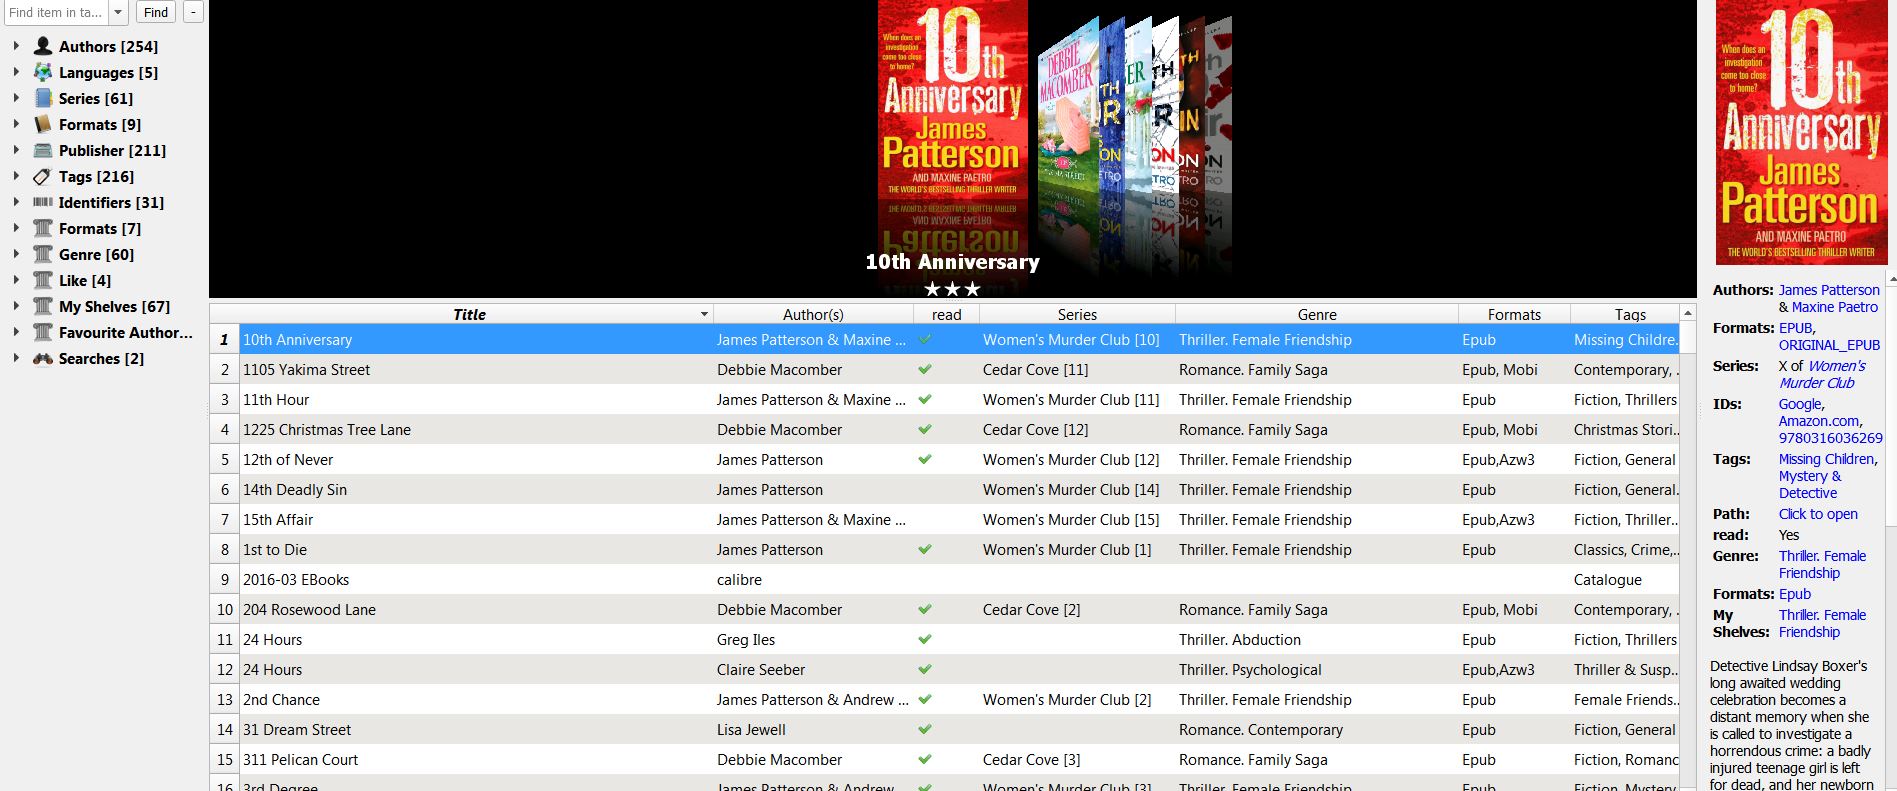This screenshot has width=1897, height=791.
Task: Expand the My Shelves [67] category
Action: (x=16, y=306)
